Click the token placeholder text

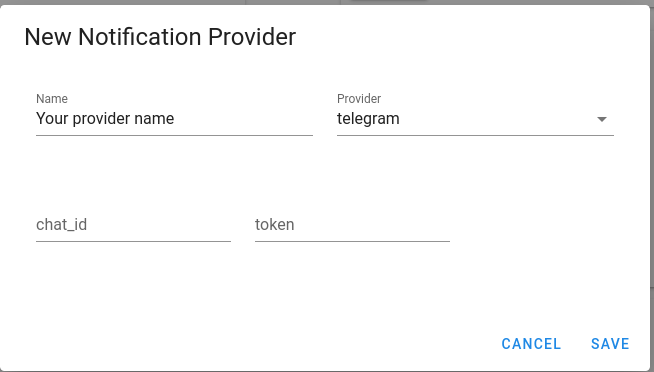[274, 225]
